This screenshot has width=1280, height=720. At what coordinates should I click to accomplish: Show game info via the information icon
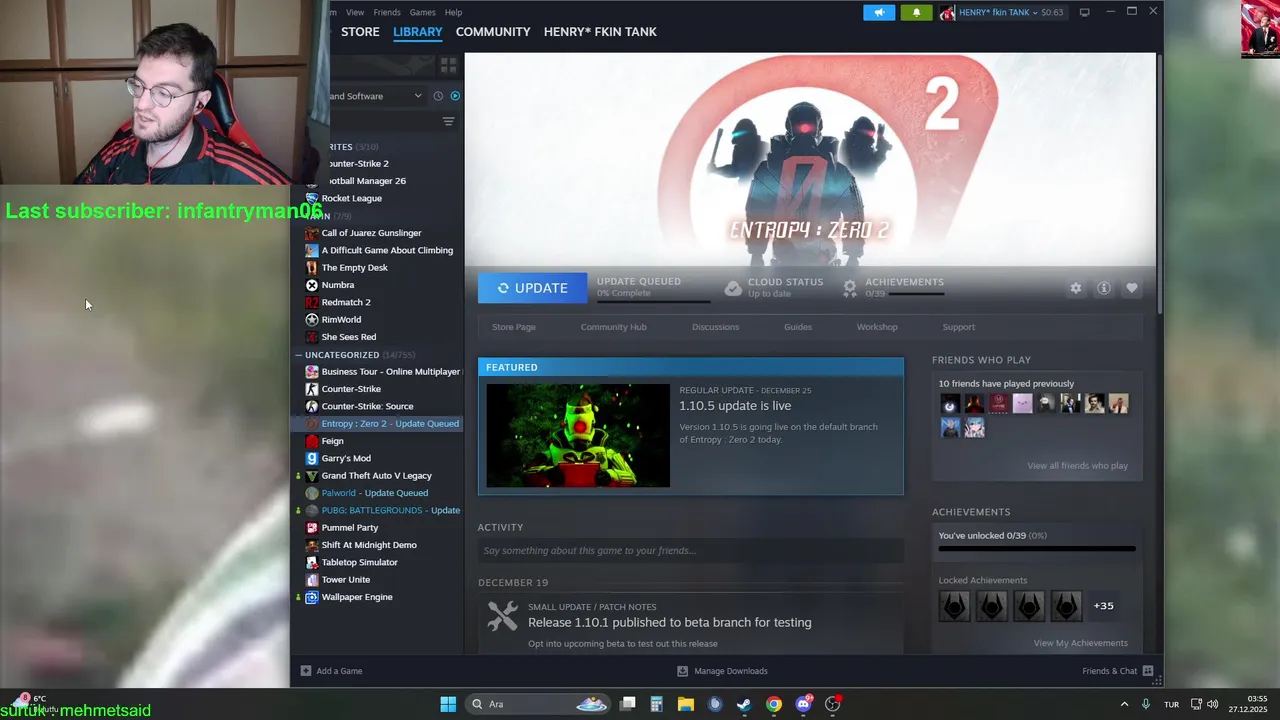click(x=1104, y=288)
